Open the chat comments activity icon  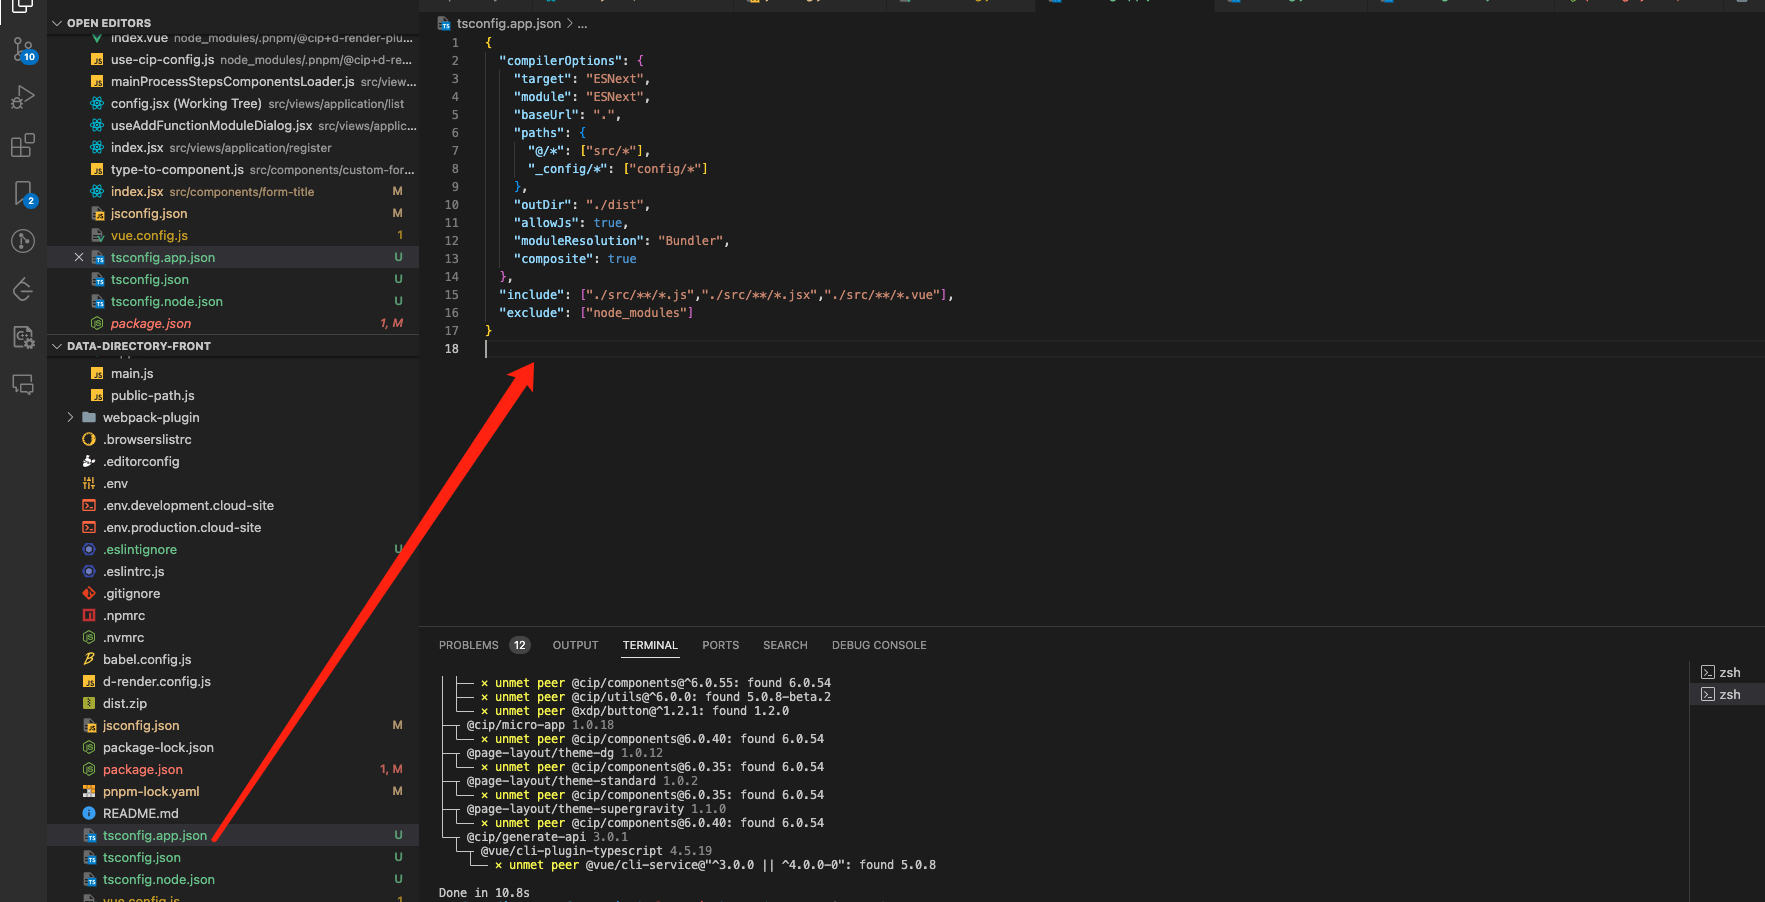[22, 384]
